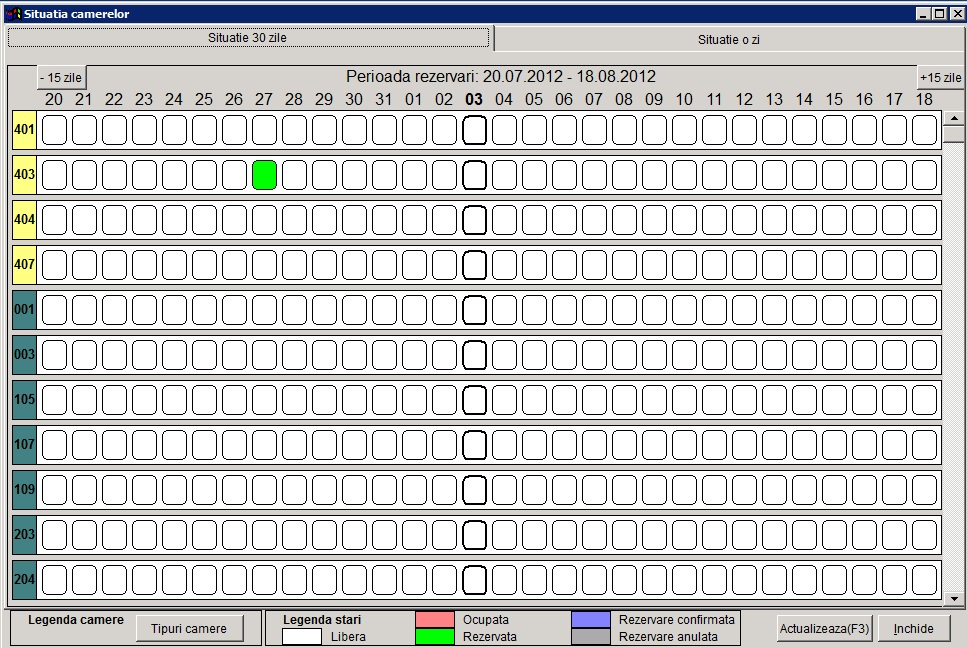Click the bold date header 03
Viewport: 967px width, 648px height.
tap(474, 99)
